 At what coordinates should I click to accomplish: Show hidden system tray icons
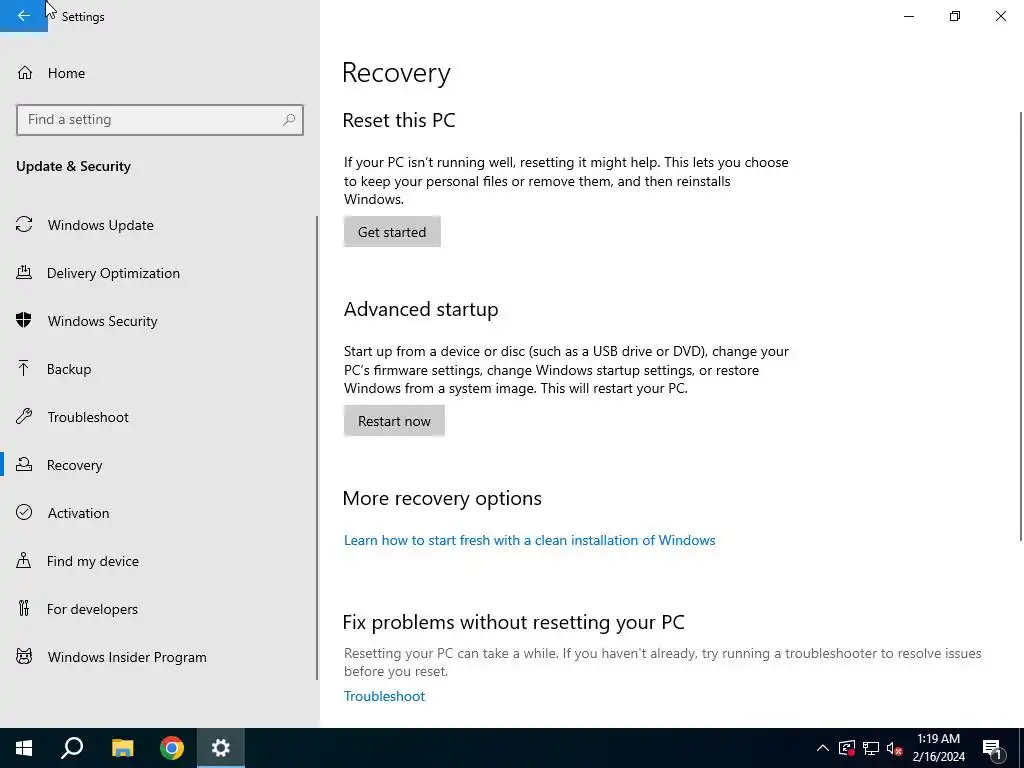(823, 748)
